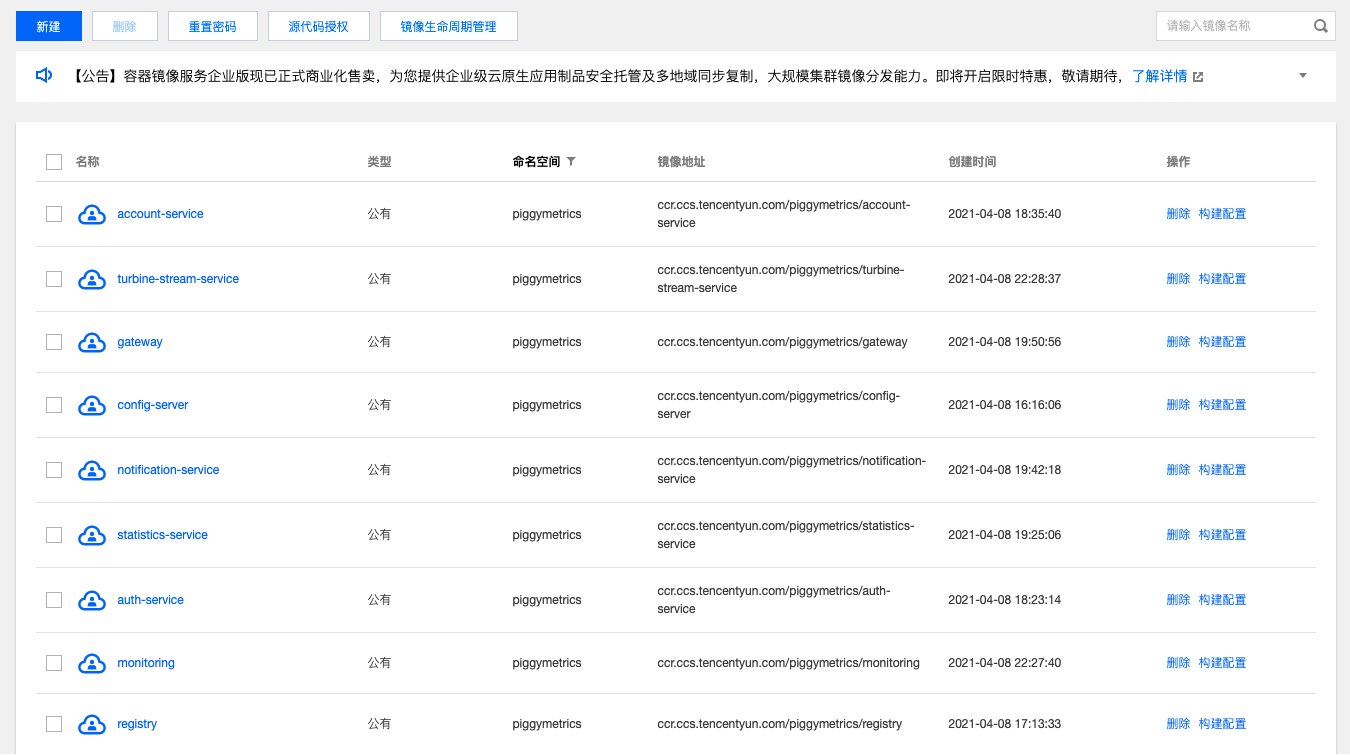Click the 删除 toolbar button
Viewport: 1350px width, 755px height.
(125, 27)
